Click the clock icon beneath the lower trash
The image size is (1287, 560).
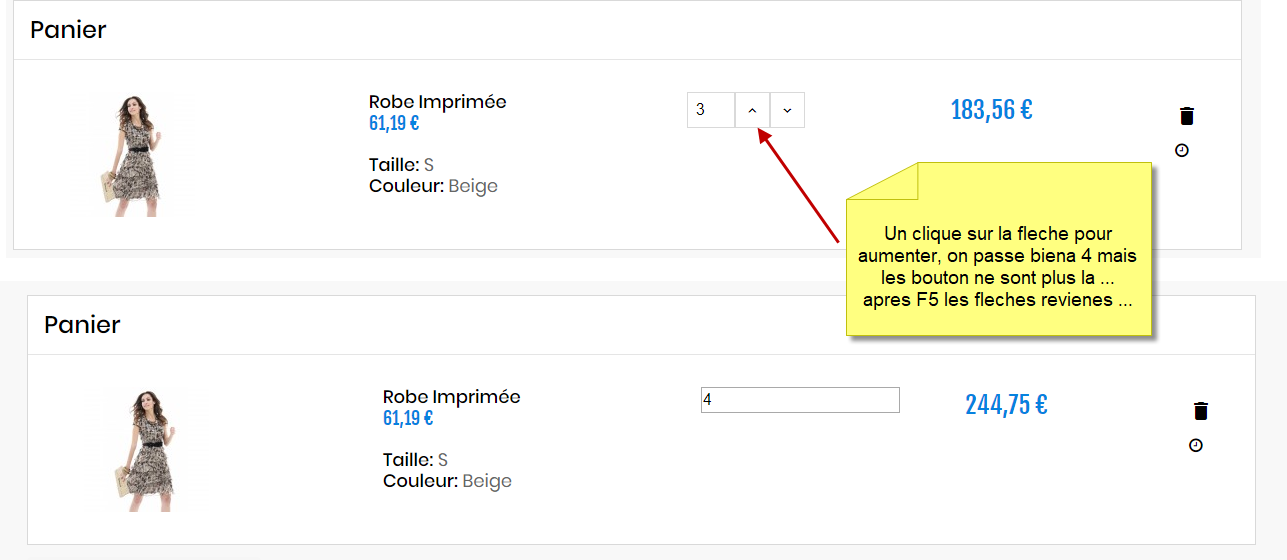pyautogui.click(x=1196, y=445)
